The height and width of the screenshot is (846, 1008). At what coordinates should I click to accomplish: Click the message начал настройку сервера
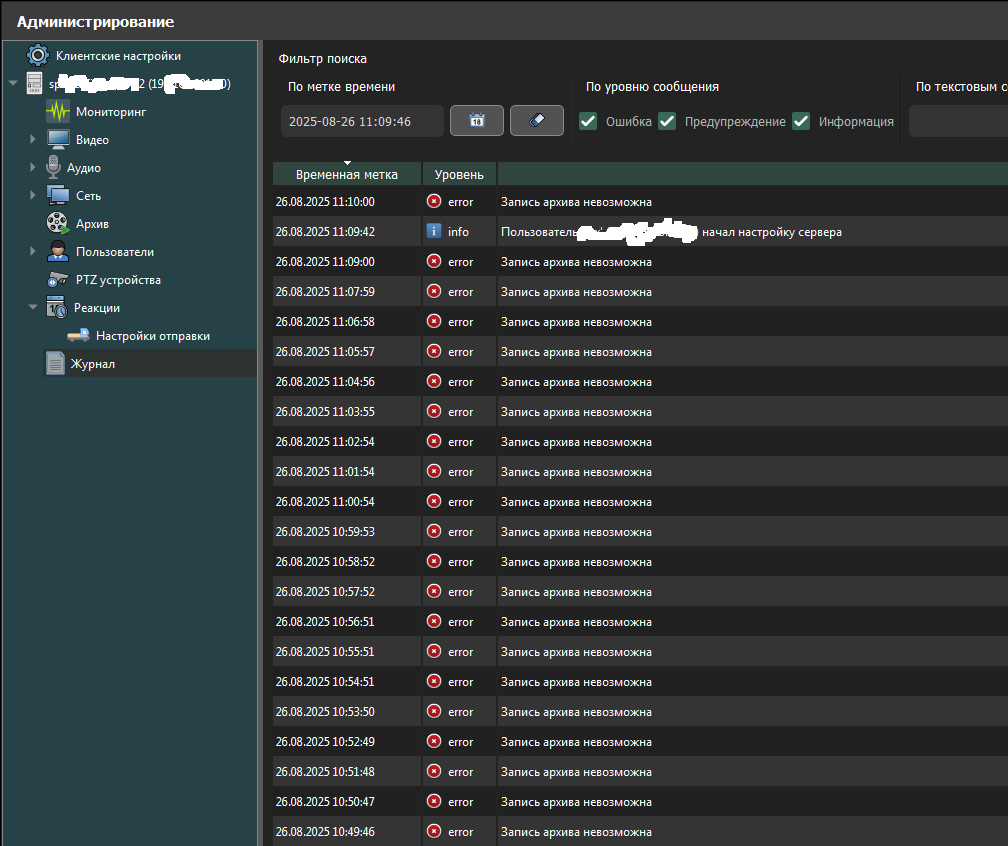pos(771,232)
